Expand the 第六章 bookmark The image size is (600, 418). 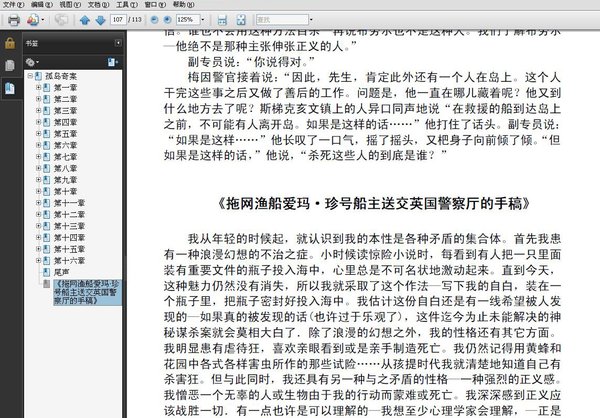(x=38, y=145)
